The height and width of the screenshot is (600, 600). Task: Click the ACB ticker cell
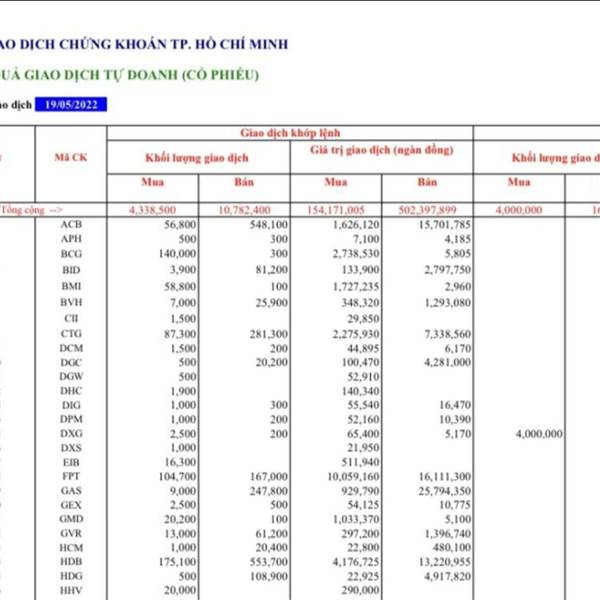point(71,224)
